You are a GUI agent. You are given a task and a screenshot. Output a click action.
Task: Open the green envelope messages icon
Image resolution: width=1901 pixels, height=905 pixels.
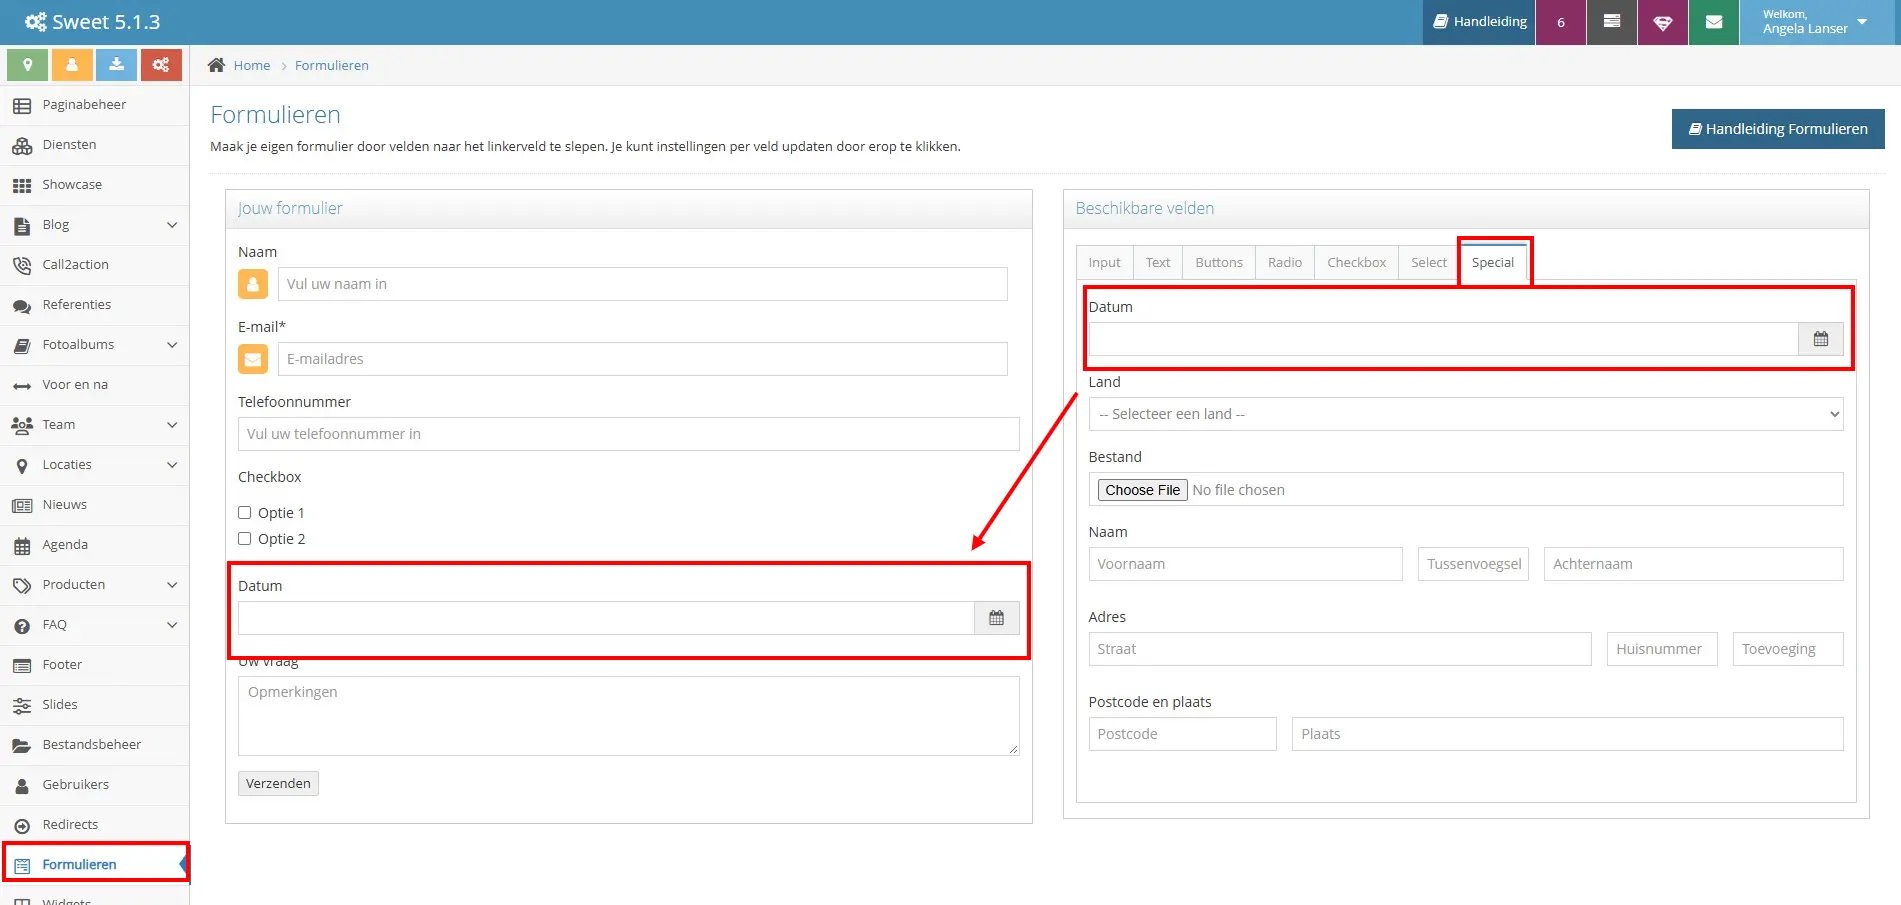pyautogui.click(x=1714, y=22)
